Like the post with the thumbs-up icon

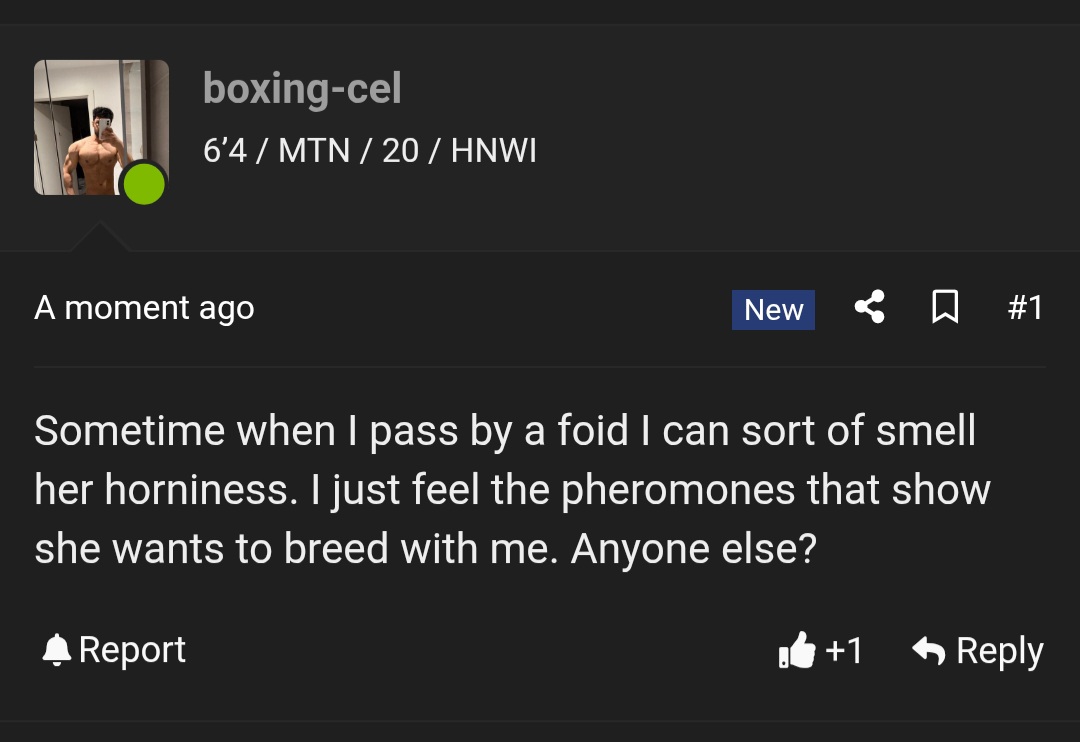(x=797, y=651)
